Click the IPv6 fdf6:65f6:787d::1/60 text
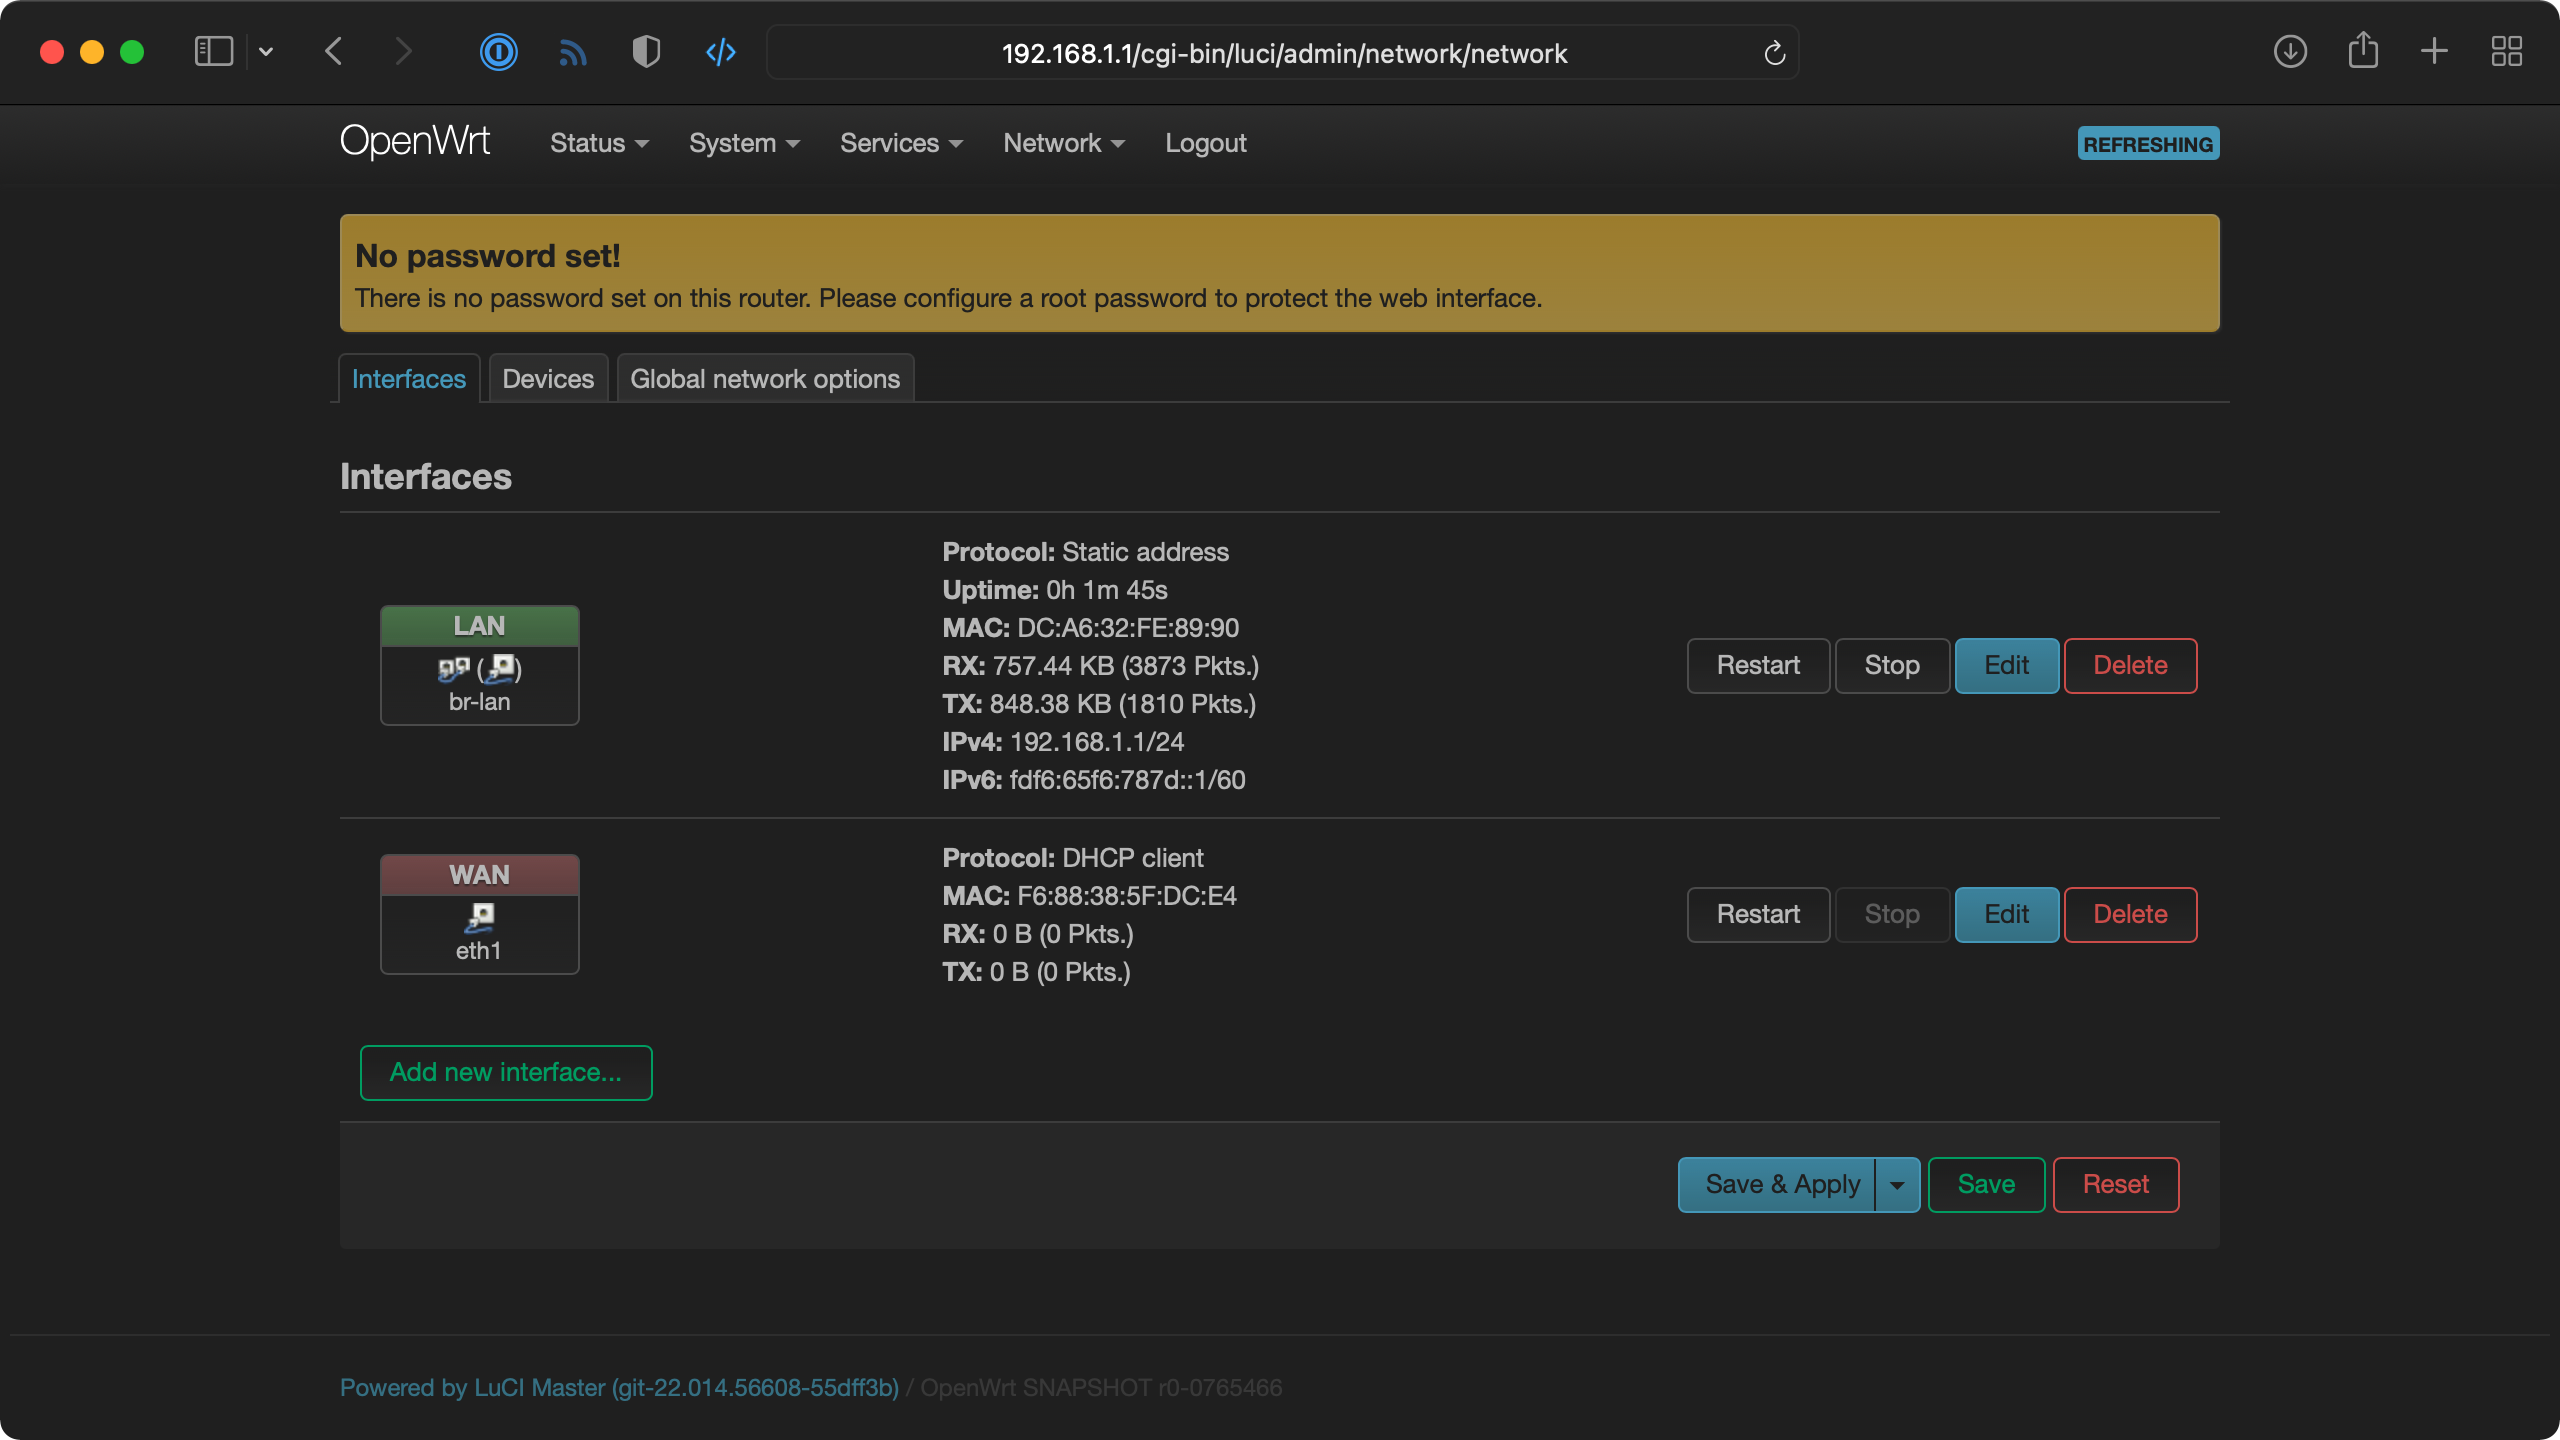Image resolution: width=2560 pixels, height=1440 pixels. click(1094, 780)
